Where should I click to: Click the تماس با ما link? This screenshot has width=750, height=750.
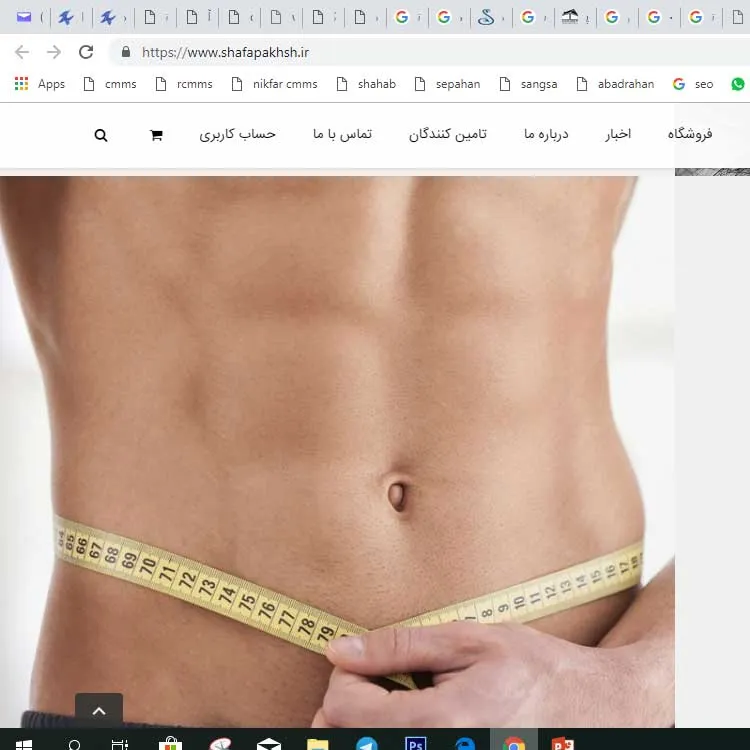pyautogui.click(x=342, y=134)
